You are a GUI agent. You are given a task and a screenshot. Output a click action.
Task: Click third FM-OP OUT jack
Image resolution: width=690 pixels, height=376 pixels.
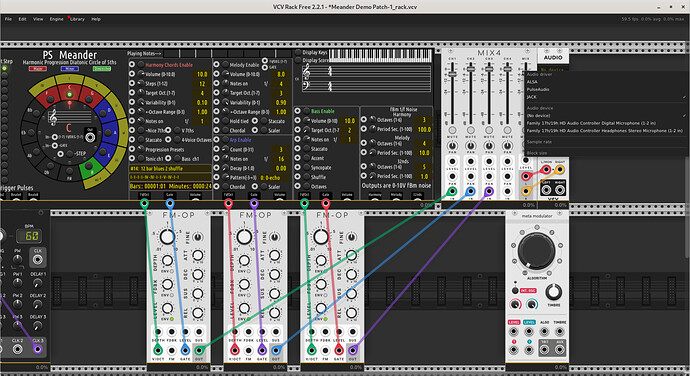352,350
